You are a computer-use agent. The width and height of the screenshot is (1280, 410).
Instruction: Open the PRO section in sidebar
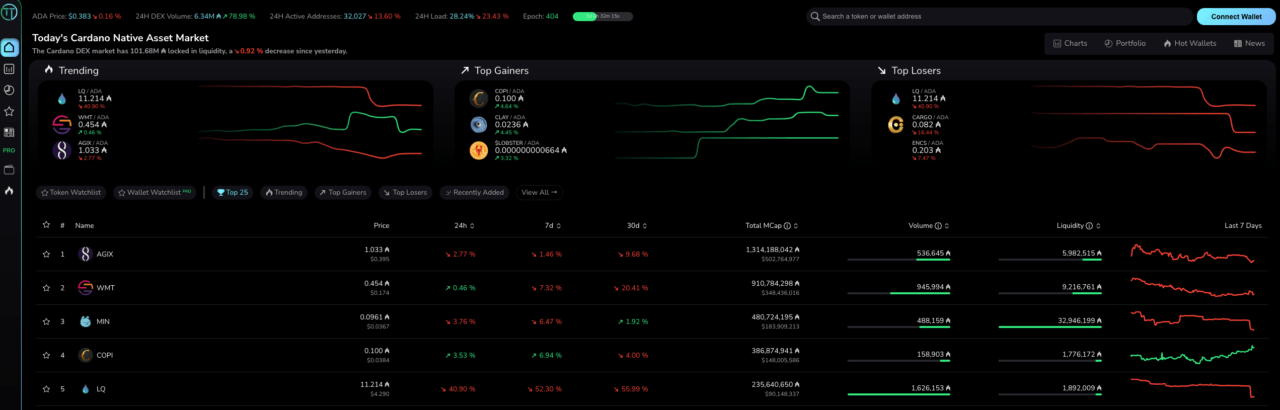[9, 150]
